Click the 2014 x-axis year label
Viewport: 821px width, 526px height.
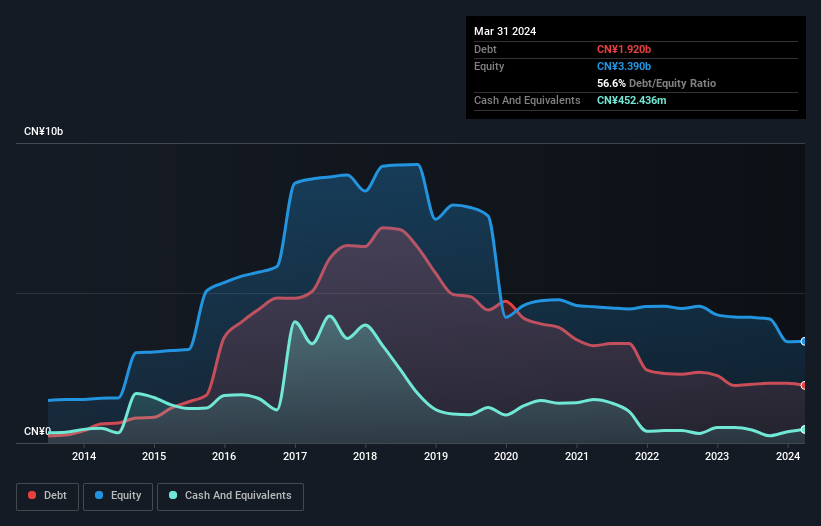(x=84, y=456)
